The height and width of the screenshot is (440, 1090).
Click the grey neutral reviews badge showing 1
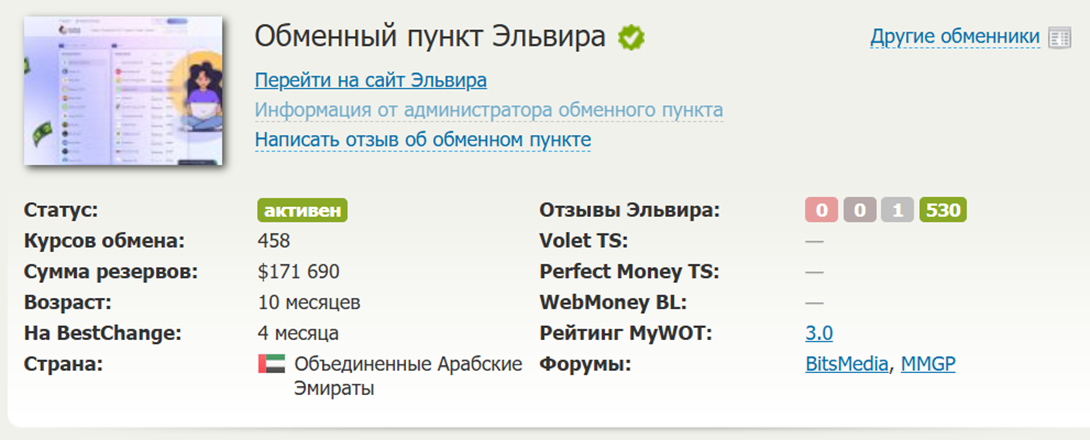pyautogui.click(x=897, y=211)
